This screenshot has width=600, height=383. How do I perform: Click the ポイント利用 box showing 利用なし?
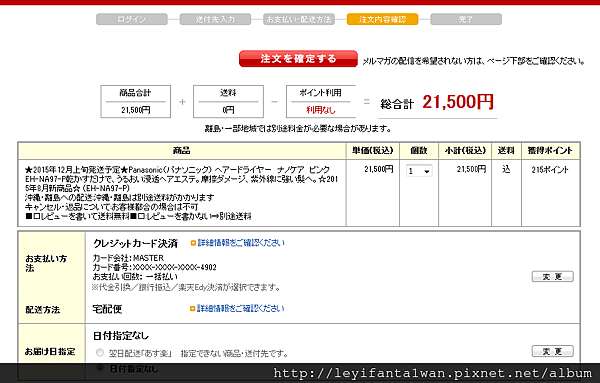click(321, 101)
